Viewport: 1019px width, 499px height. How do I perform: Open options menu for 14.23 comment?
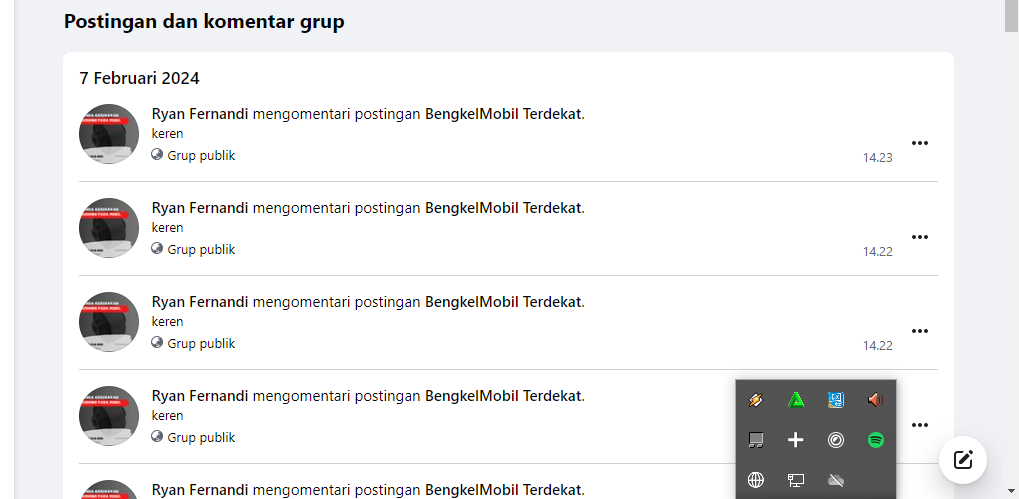pyautogui.click(x=920, y=143)
